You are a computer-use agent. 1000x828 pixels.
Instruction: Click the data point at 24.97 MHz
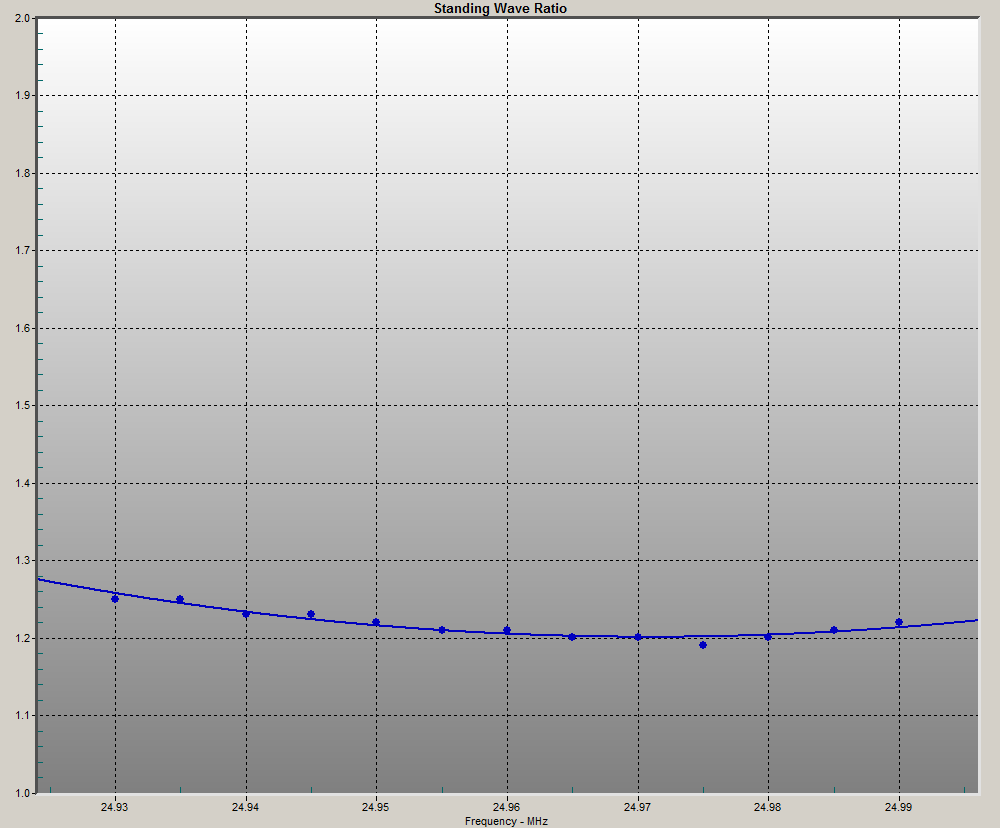pyautogui.click(x=638, y=637)
